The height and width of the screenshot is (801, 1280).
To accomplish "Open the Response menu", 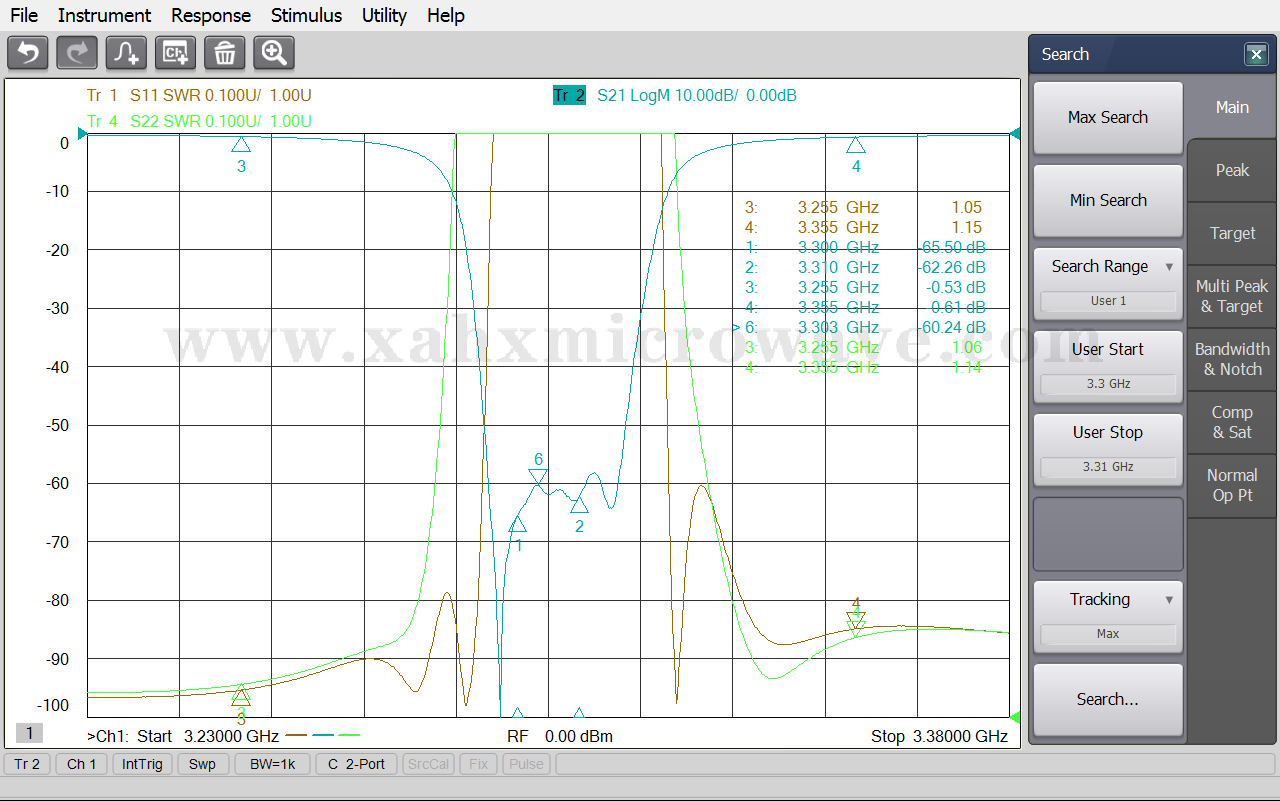I will pyautogui.click(x=211, y=15).
